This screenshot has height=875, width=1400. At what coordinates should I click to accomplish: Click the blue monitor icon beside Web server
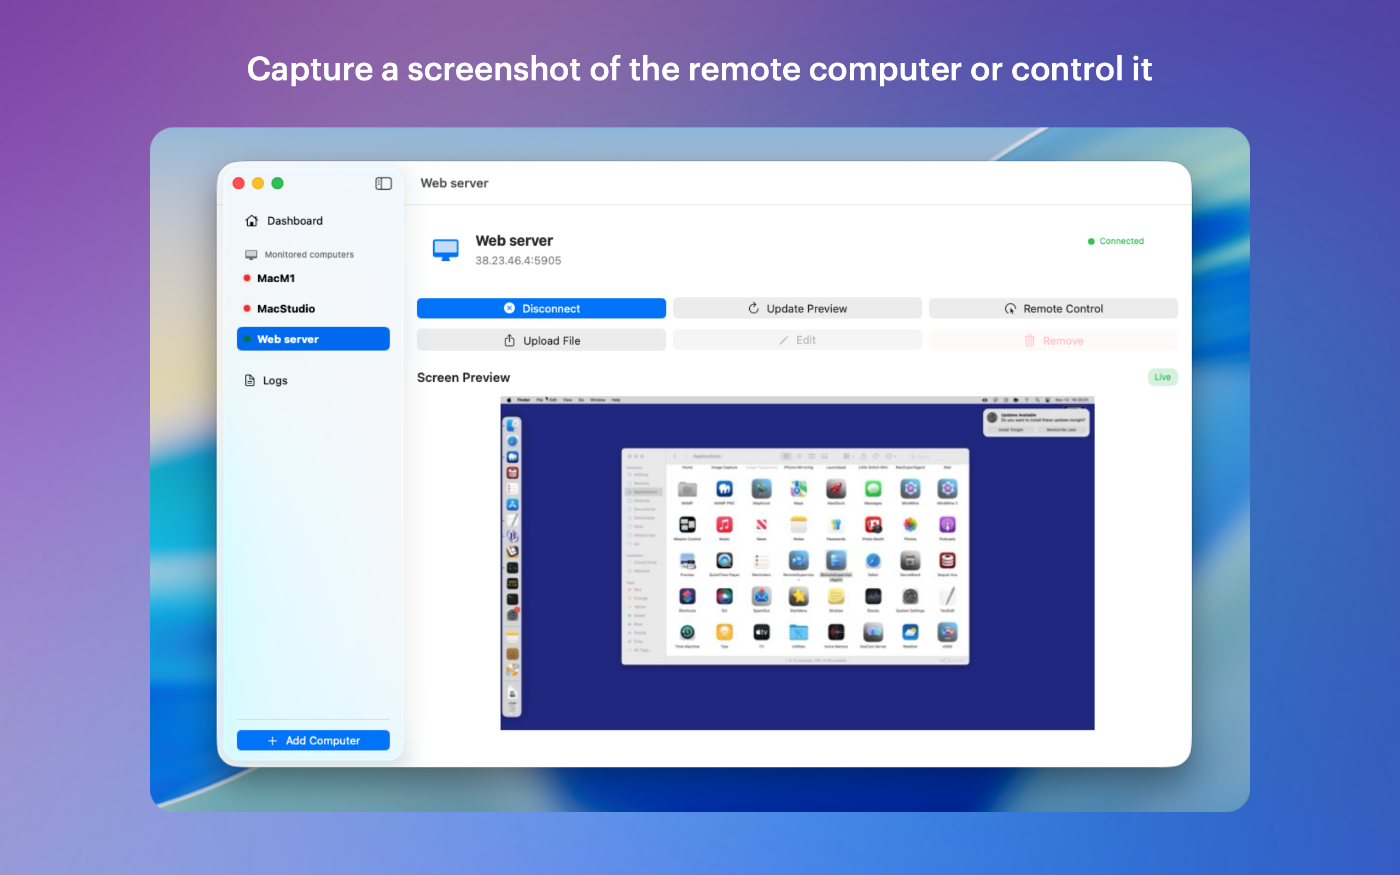tap(445, 249)
